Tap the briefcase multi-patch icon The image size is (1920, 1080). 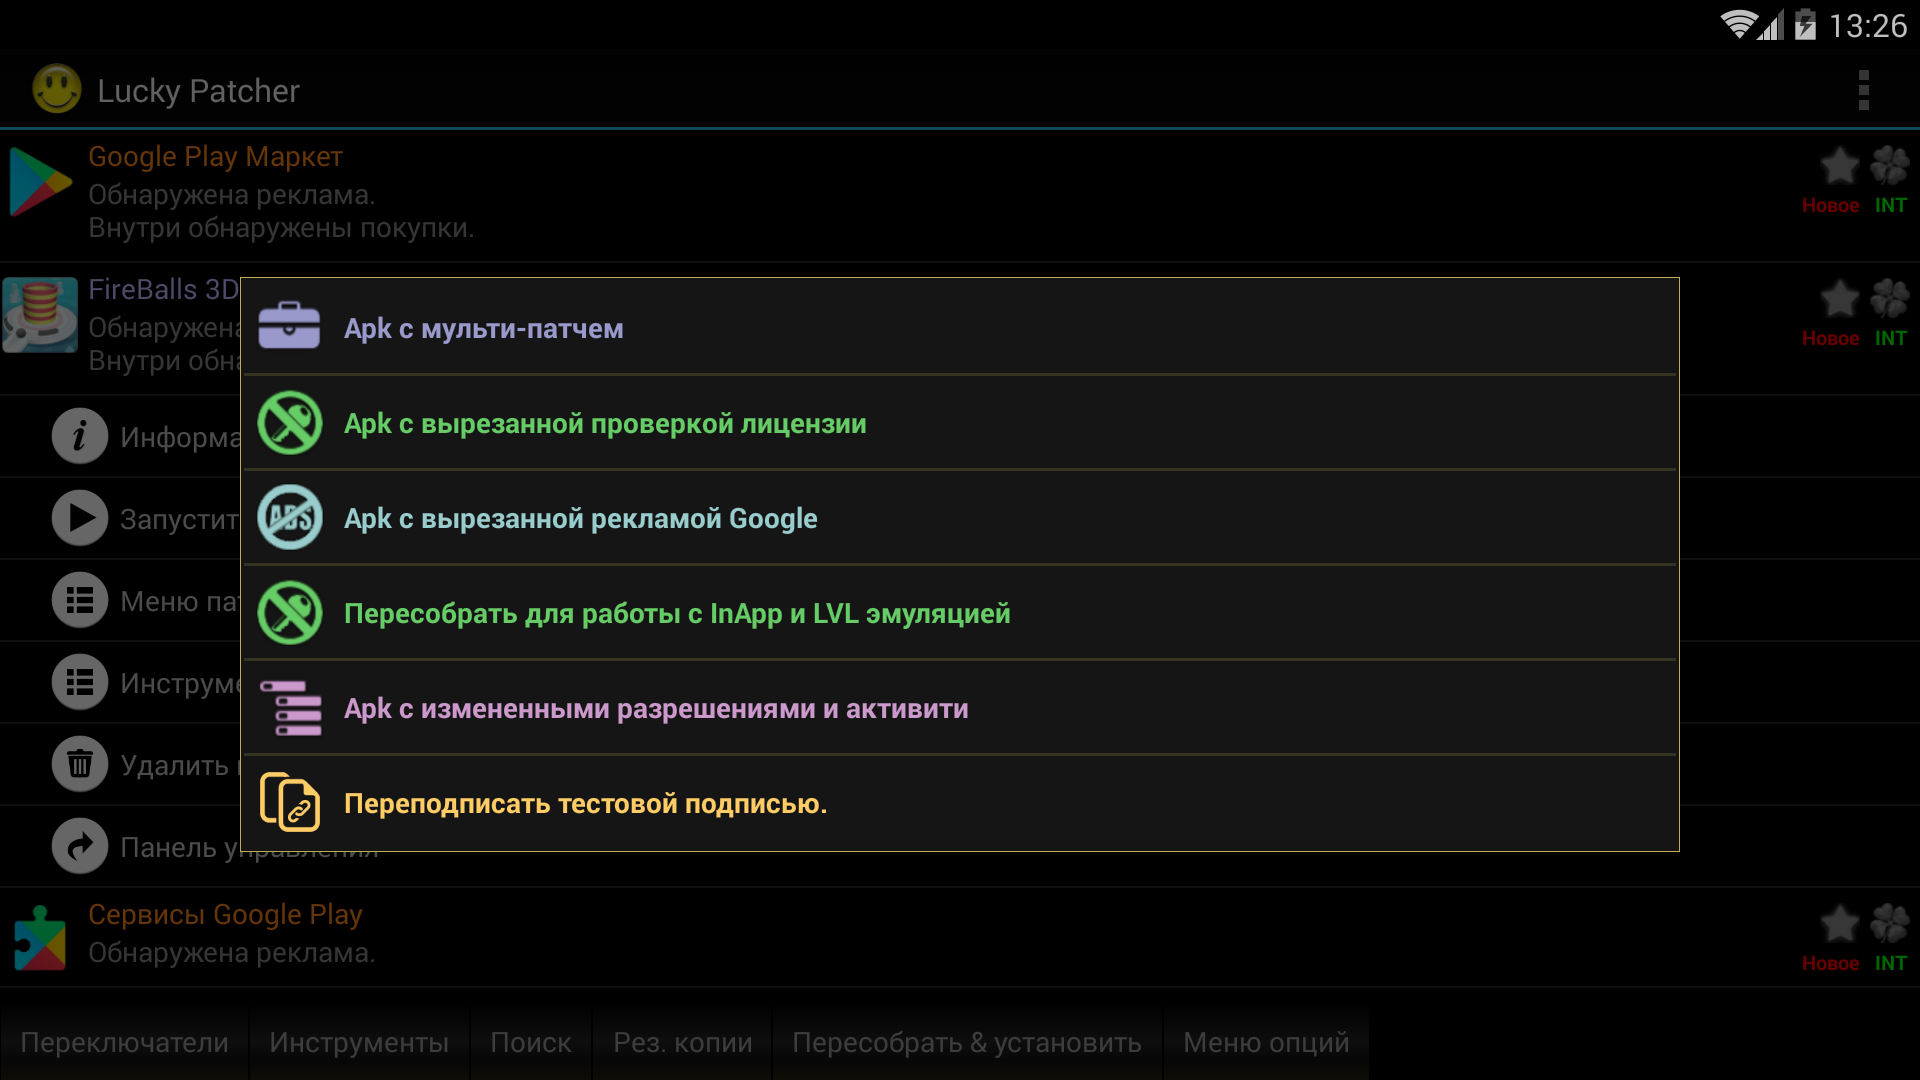[x=289, y=327]
